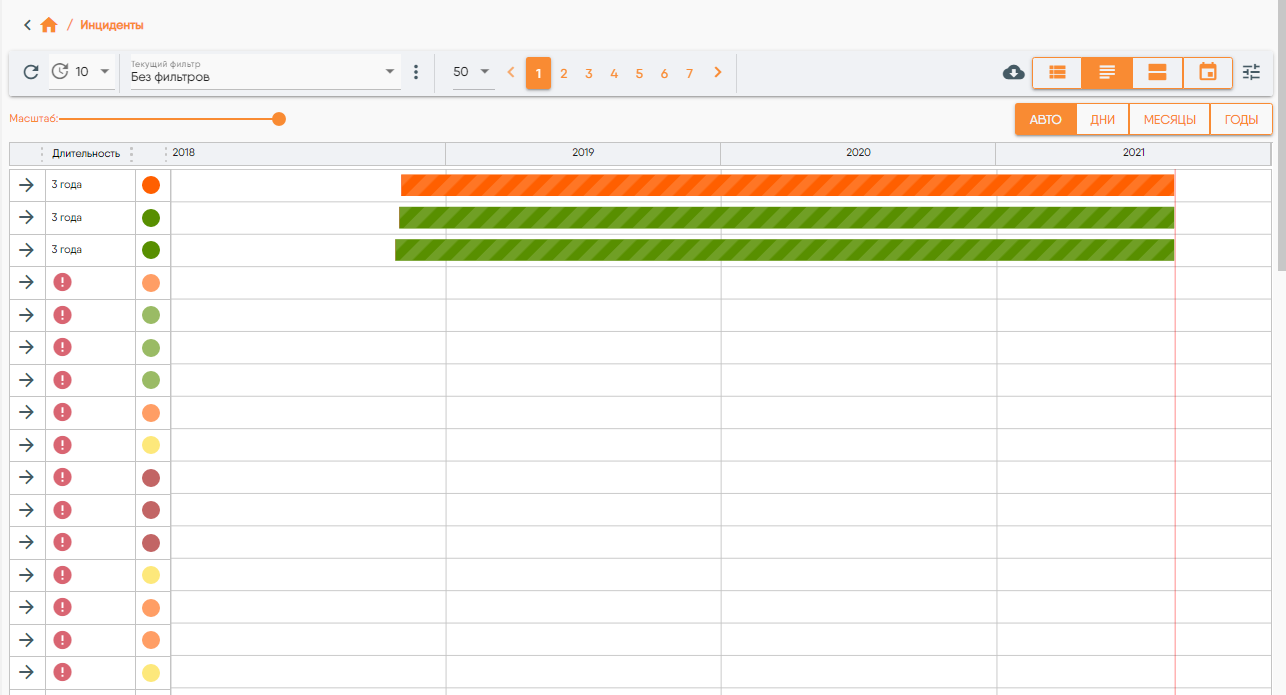Refresh the incidents list
The image size is (1286, 695).
(x=31, y=72)
